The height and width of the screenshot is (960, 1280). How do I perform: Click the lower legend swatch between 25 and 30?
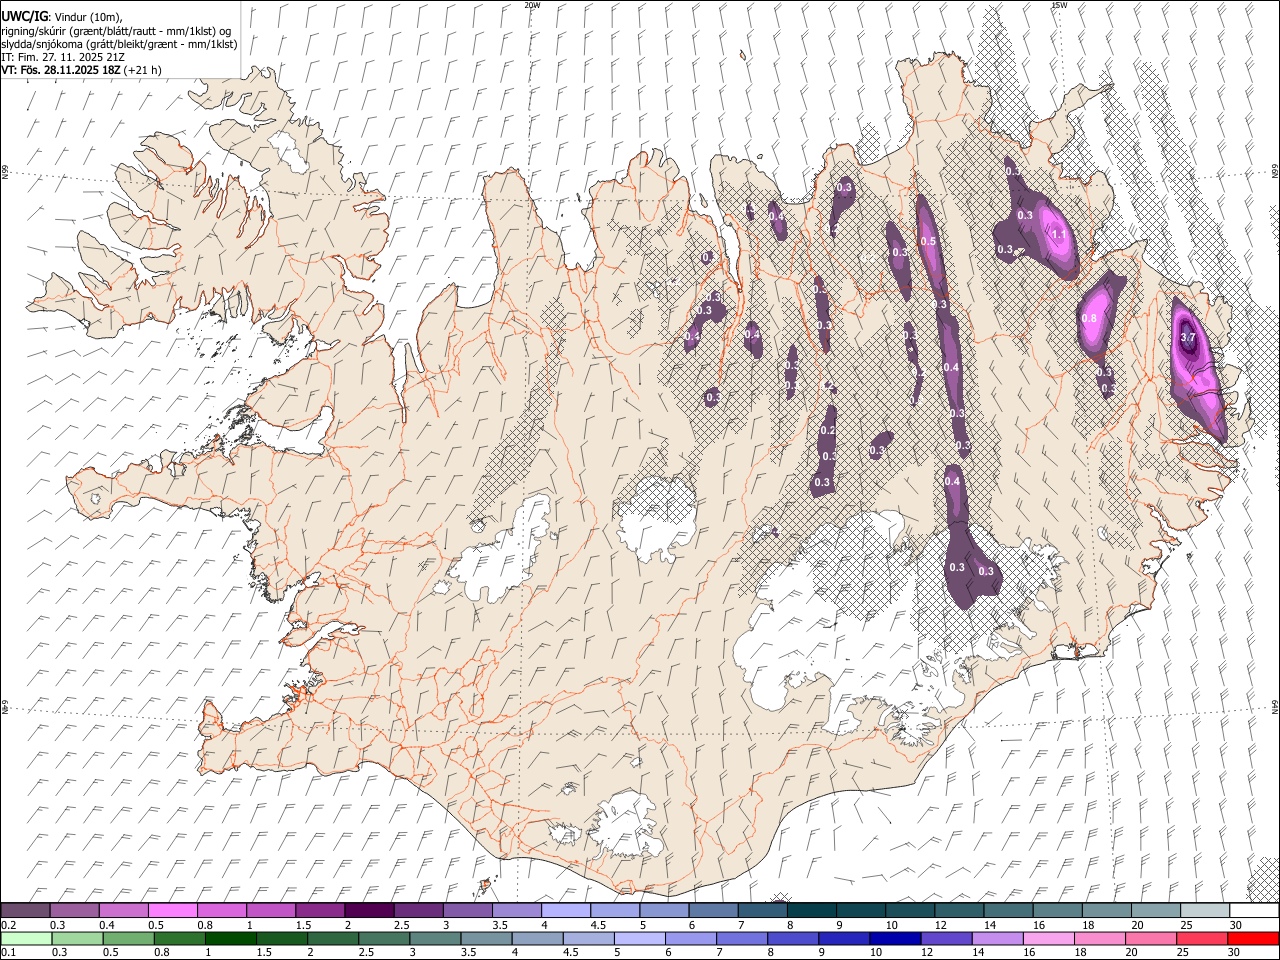coord(1201,938)
